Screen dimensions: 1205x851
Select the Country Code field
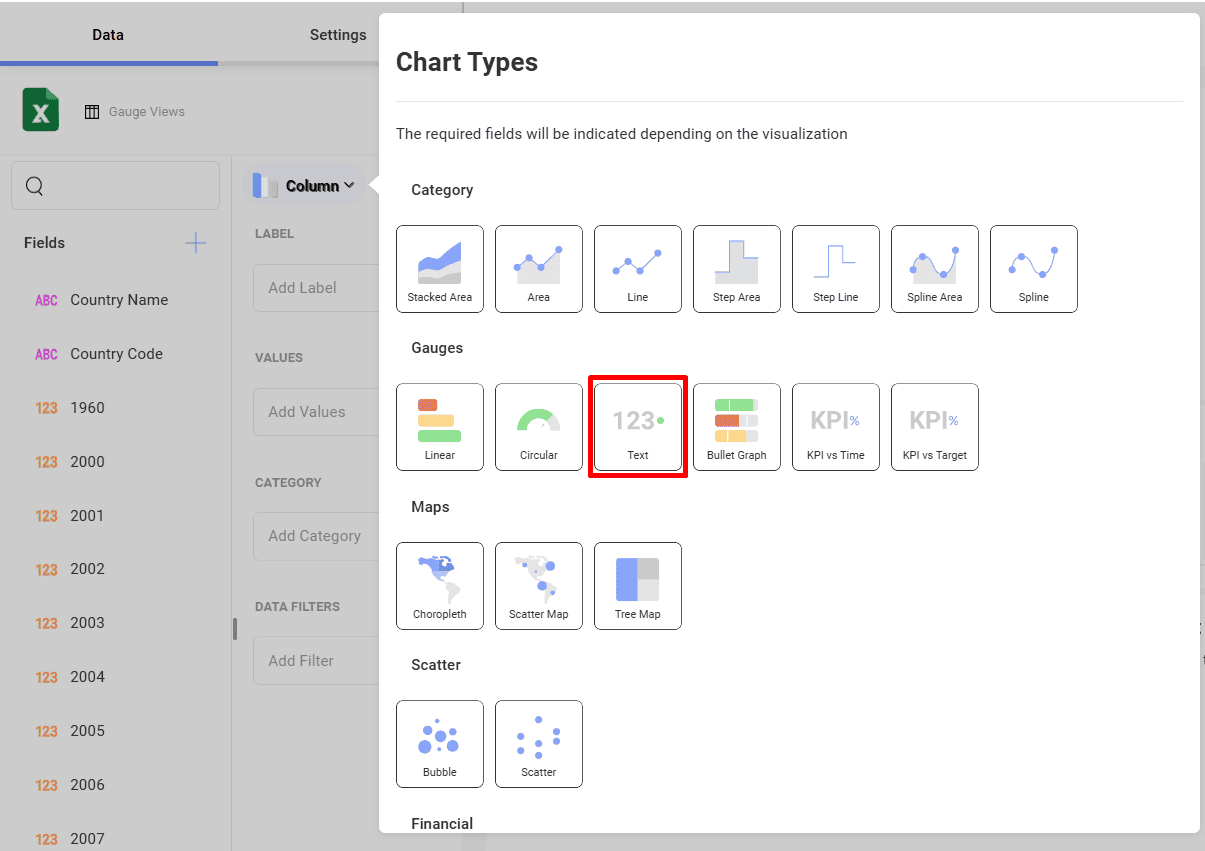pyautogui.click(x=115, y=354)
